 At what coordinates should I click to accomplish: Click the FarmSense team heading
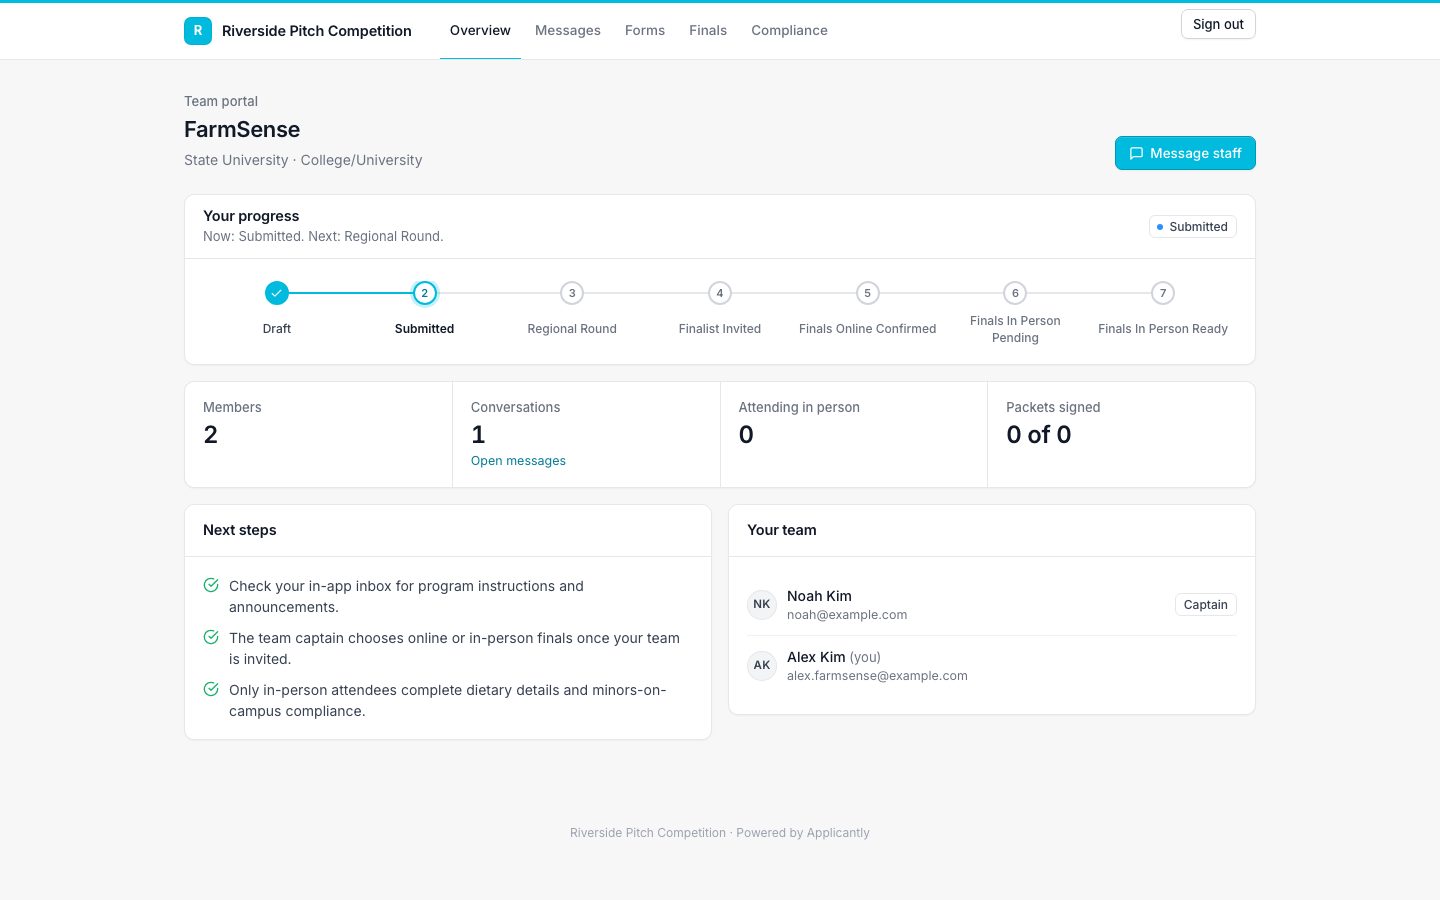coord(242,129)
